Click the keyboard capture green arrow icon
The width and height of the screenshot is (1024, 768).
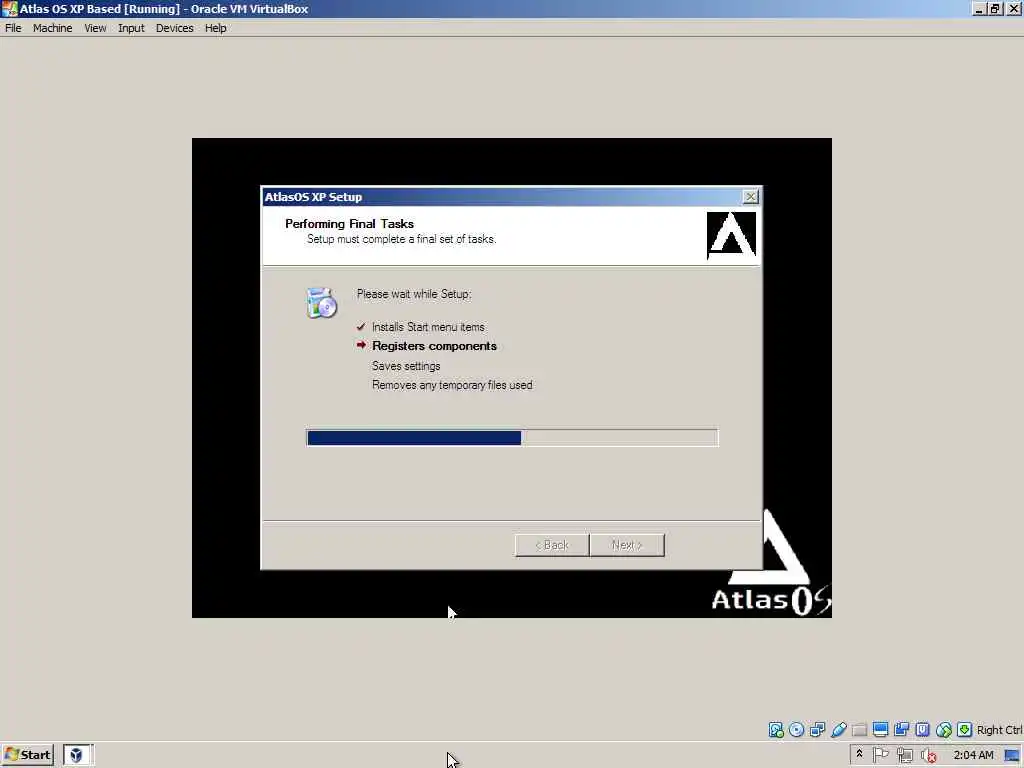tap(965, 729)
